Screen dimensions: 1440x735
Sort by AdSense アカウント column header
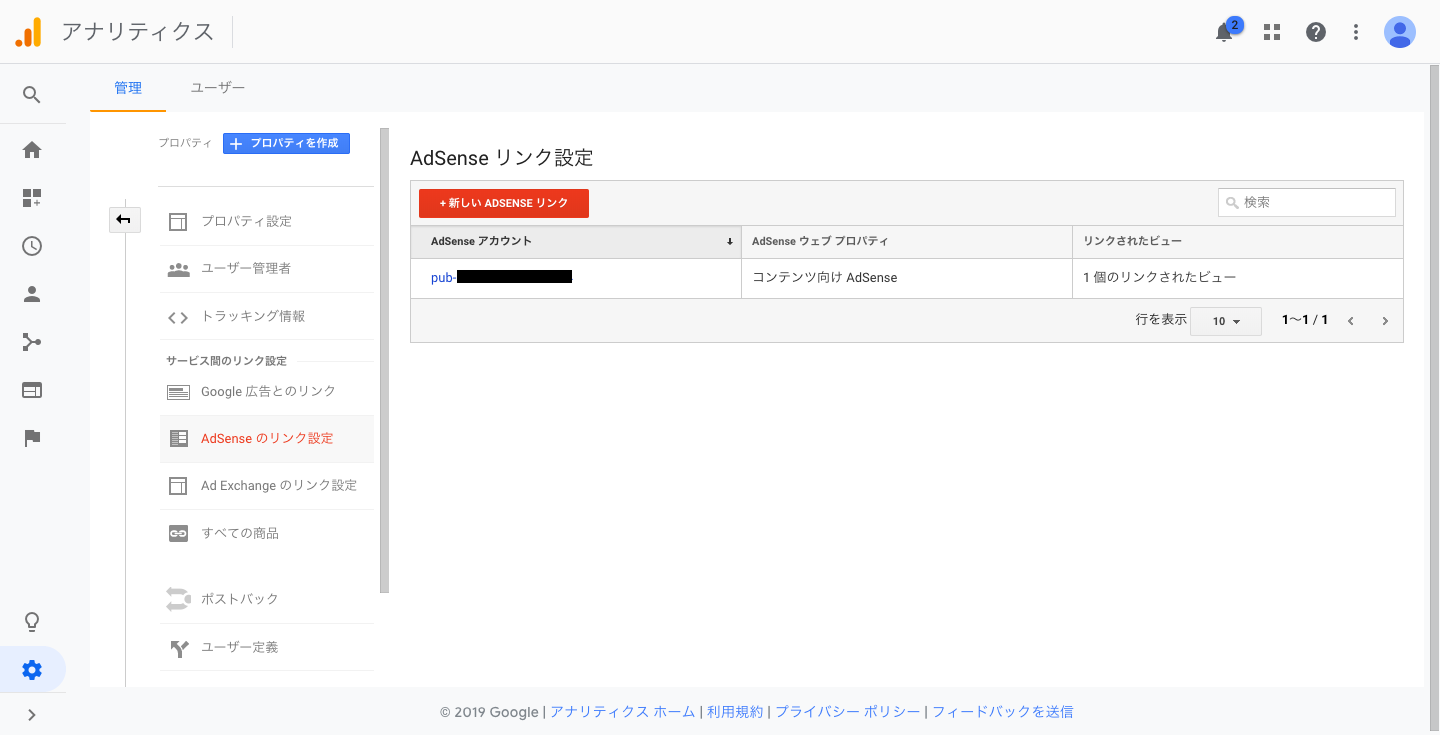575,242
